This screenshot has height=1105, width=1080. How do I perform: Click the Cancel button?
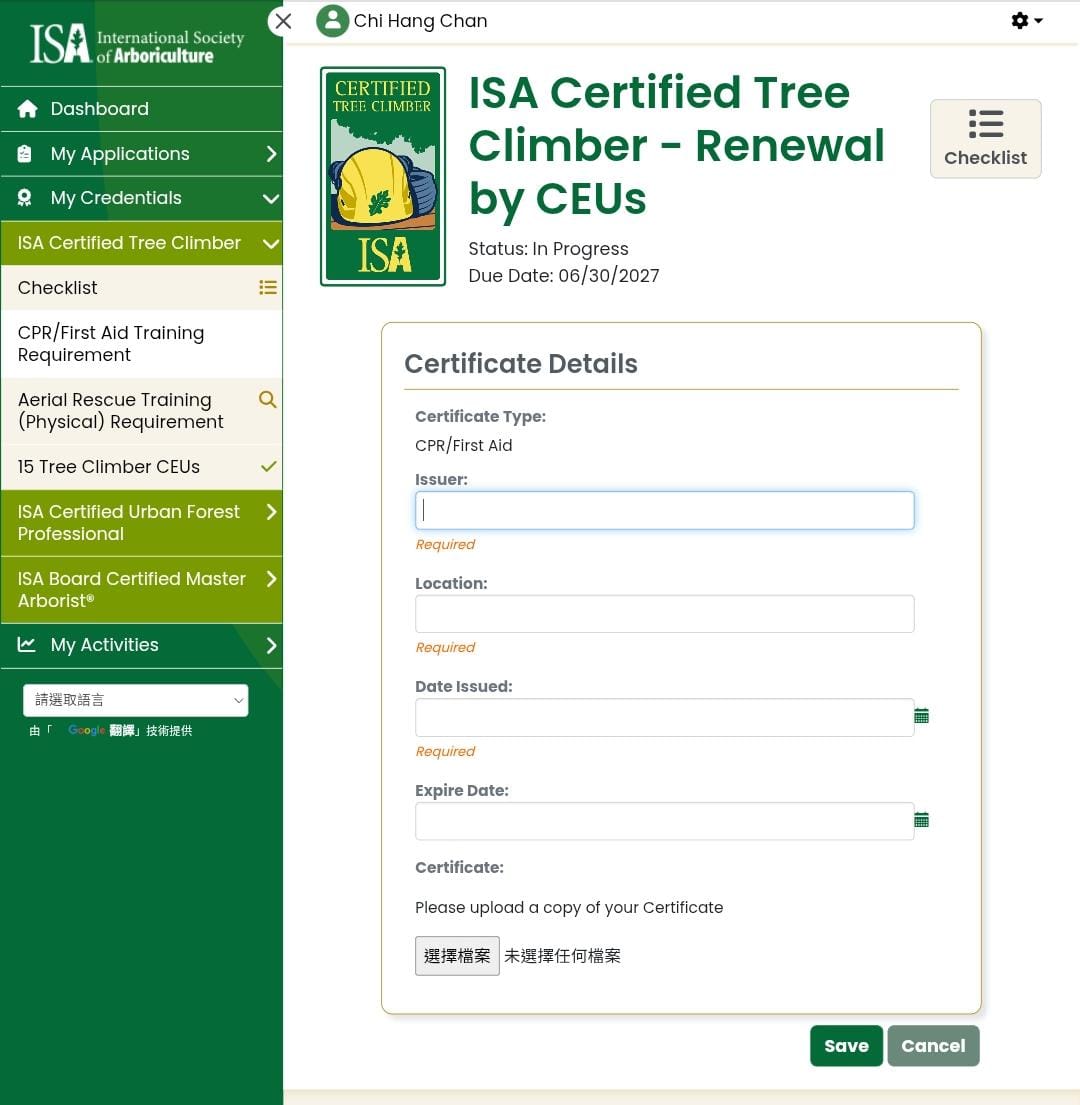932,1046
